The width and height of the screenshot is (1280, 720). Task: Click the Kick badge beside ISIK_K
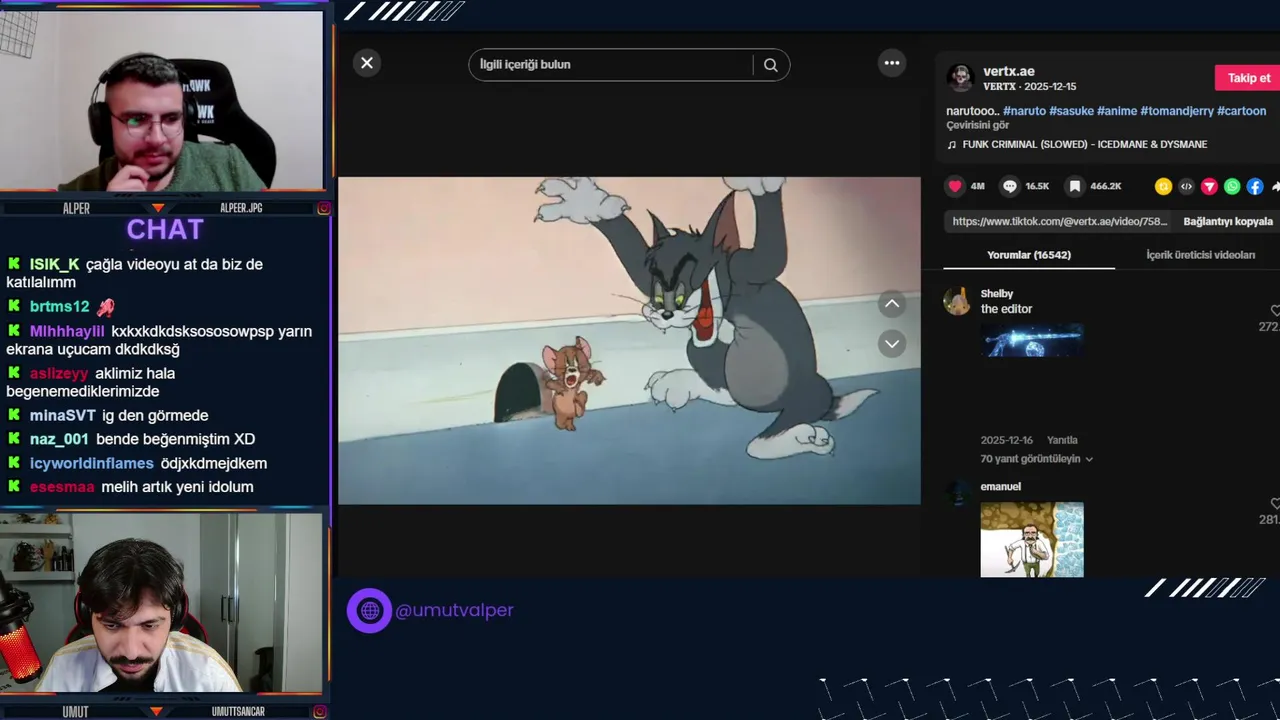(14, 264)
